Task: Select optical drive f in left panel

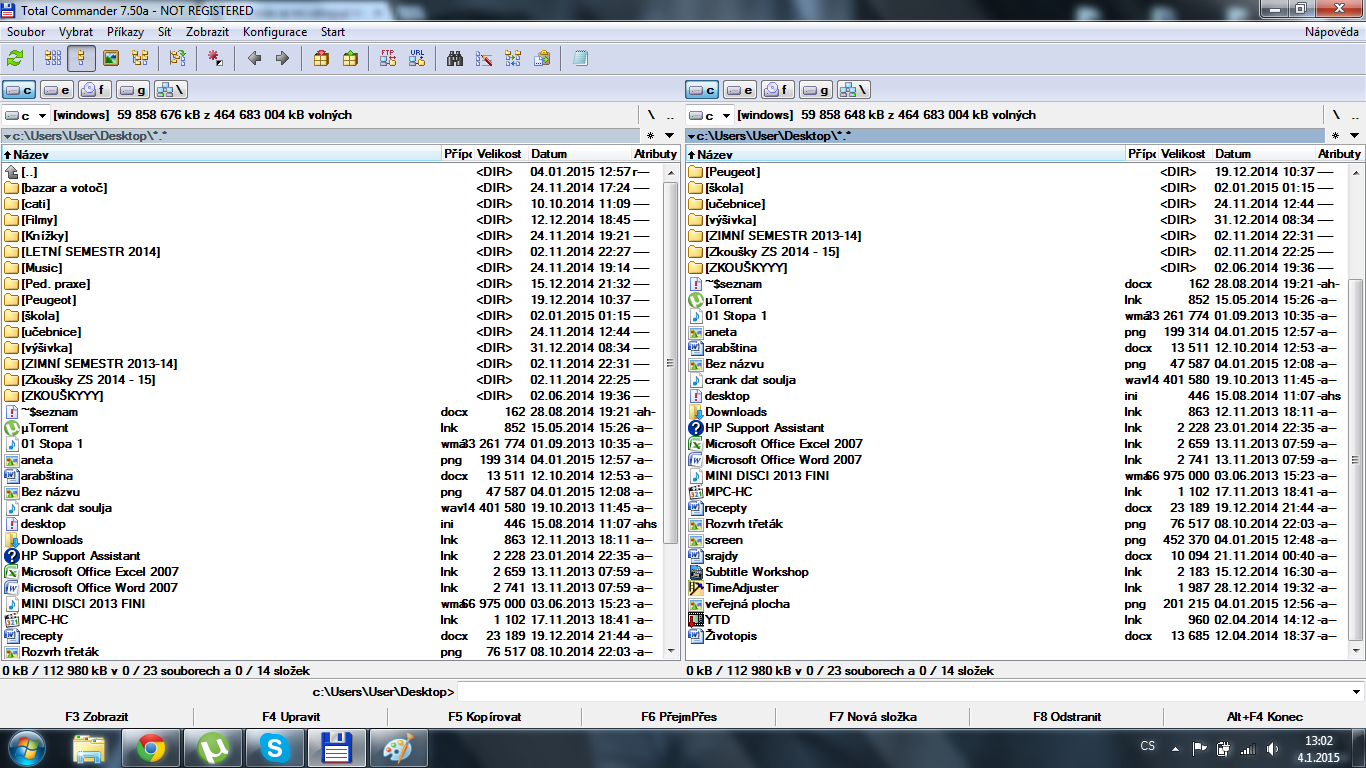Action: (95, 90)
